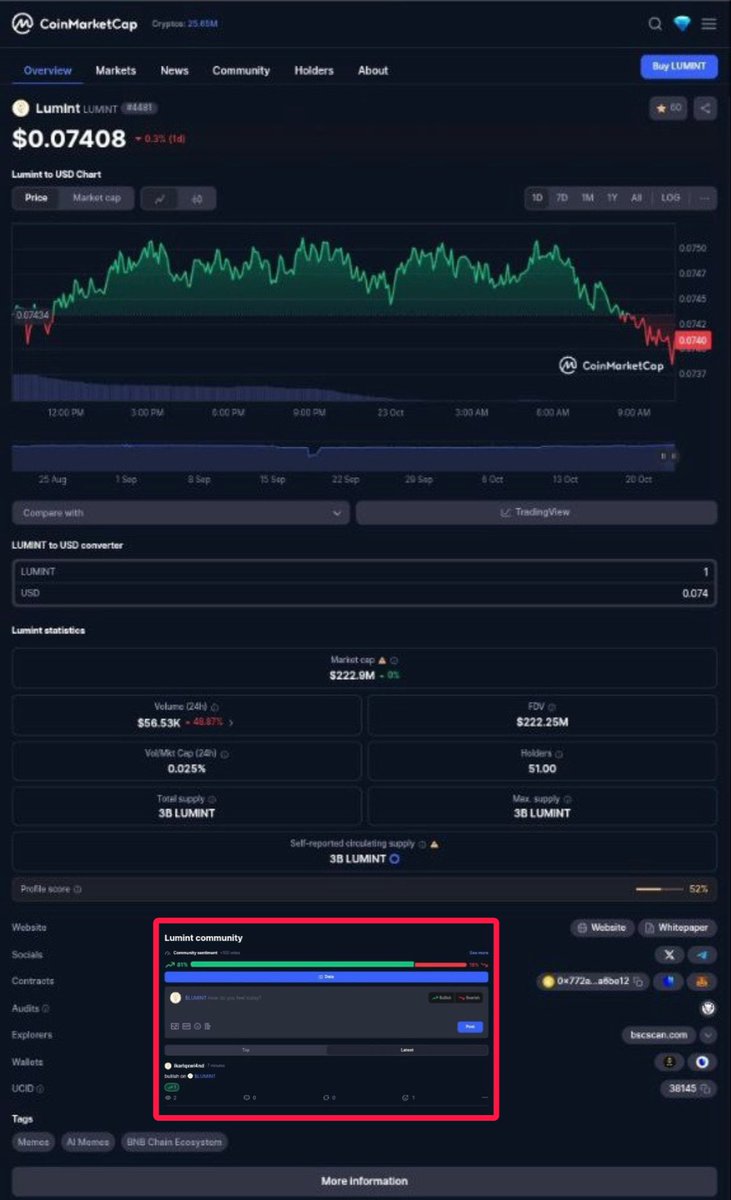
Task: Open the Community tab
Action: 241,70
